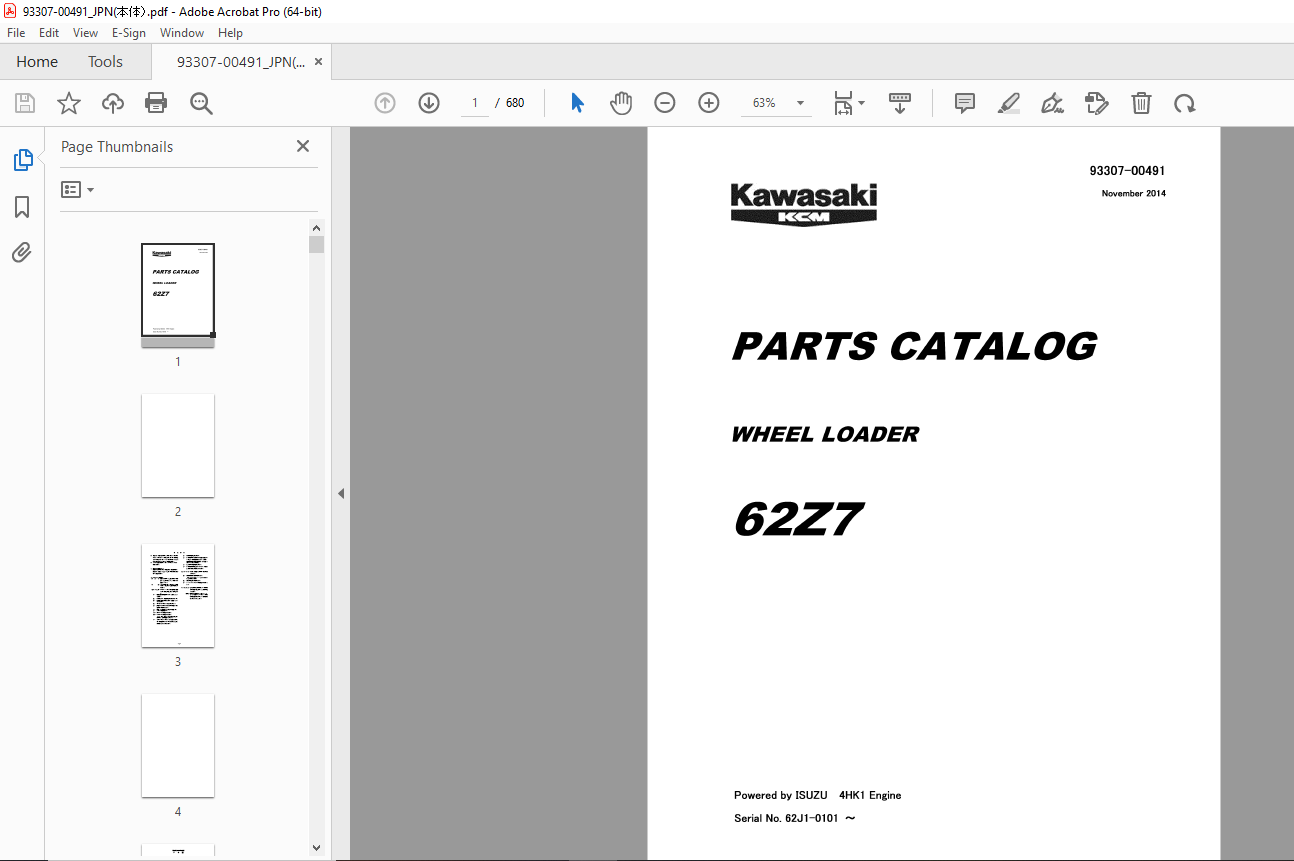
Task: Click the thumbnails scrollbar up arrow
Action: pyautogui.click(x=316, y=227)
